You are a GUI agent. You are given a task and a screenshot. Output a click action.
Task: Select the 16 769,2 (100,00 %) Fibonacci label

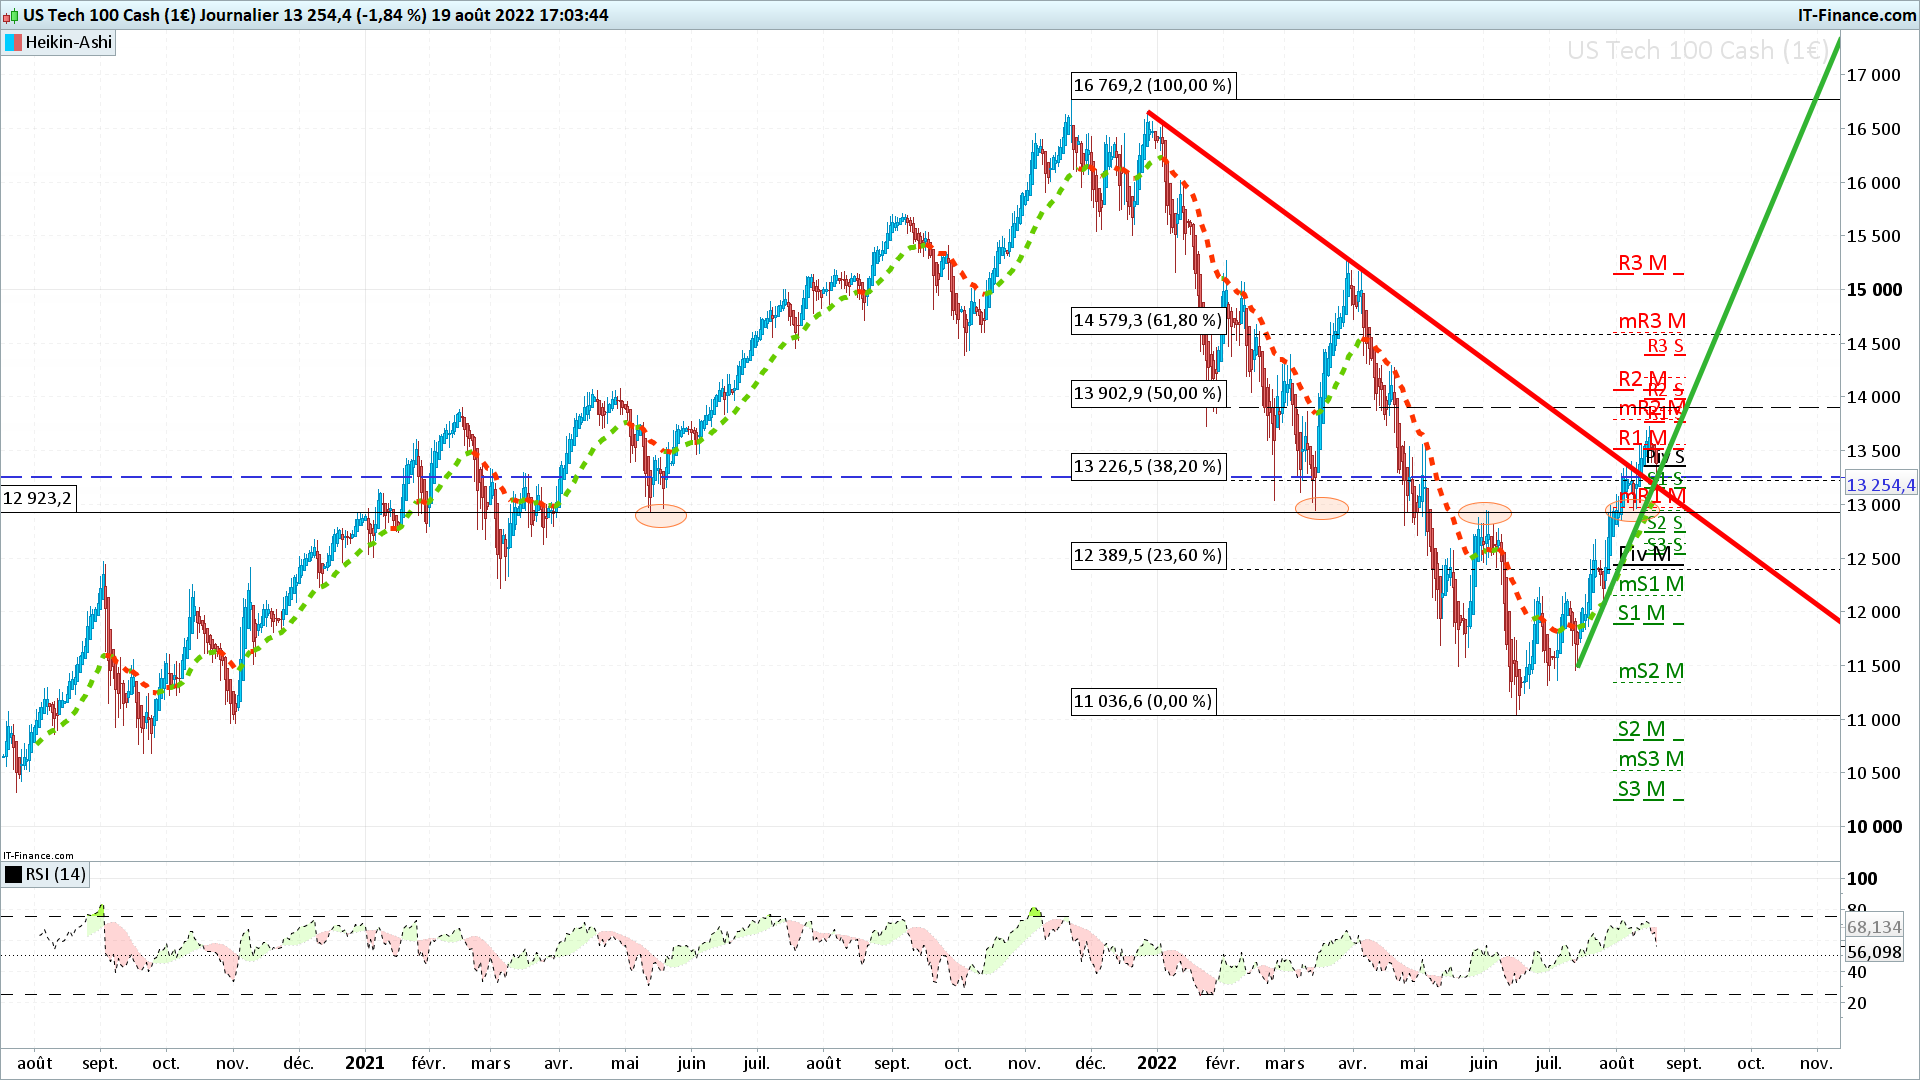coord(1152,86)
